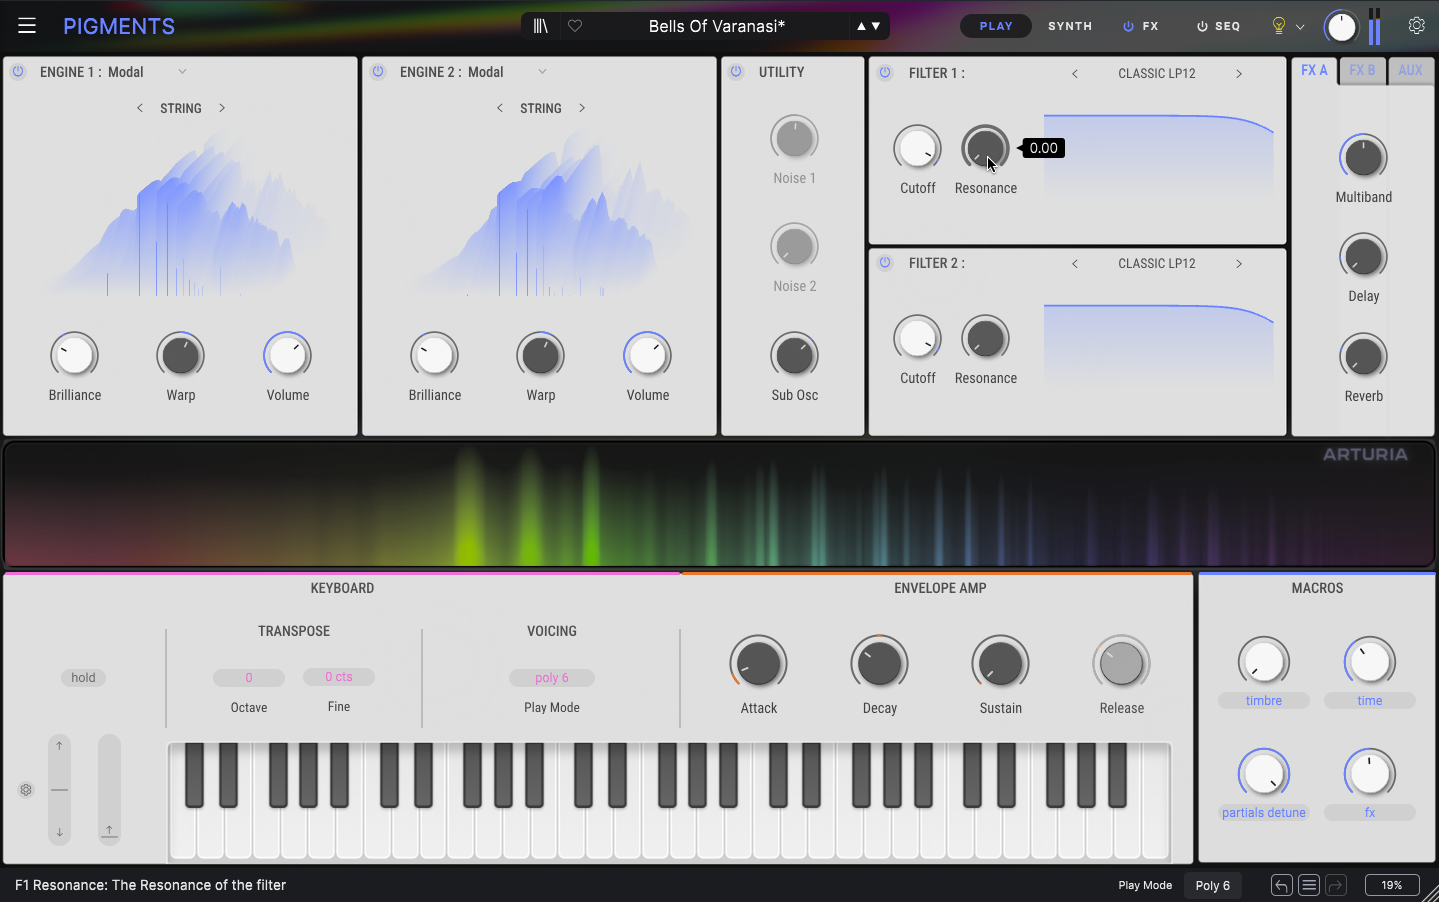The image size is (1439, 902).
Task: Toggle the Engine 1 power button
Action: click(x=18, y=72)
